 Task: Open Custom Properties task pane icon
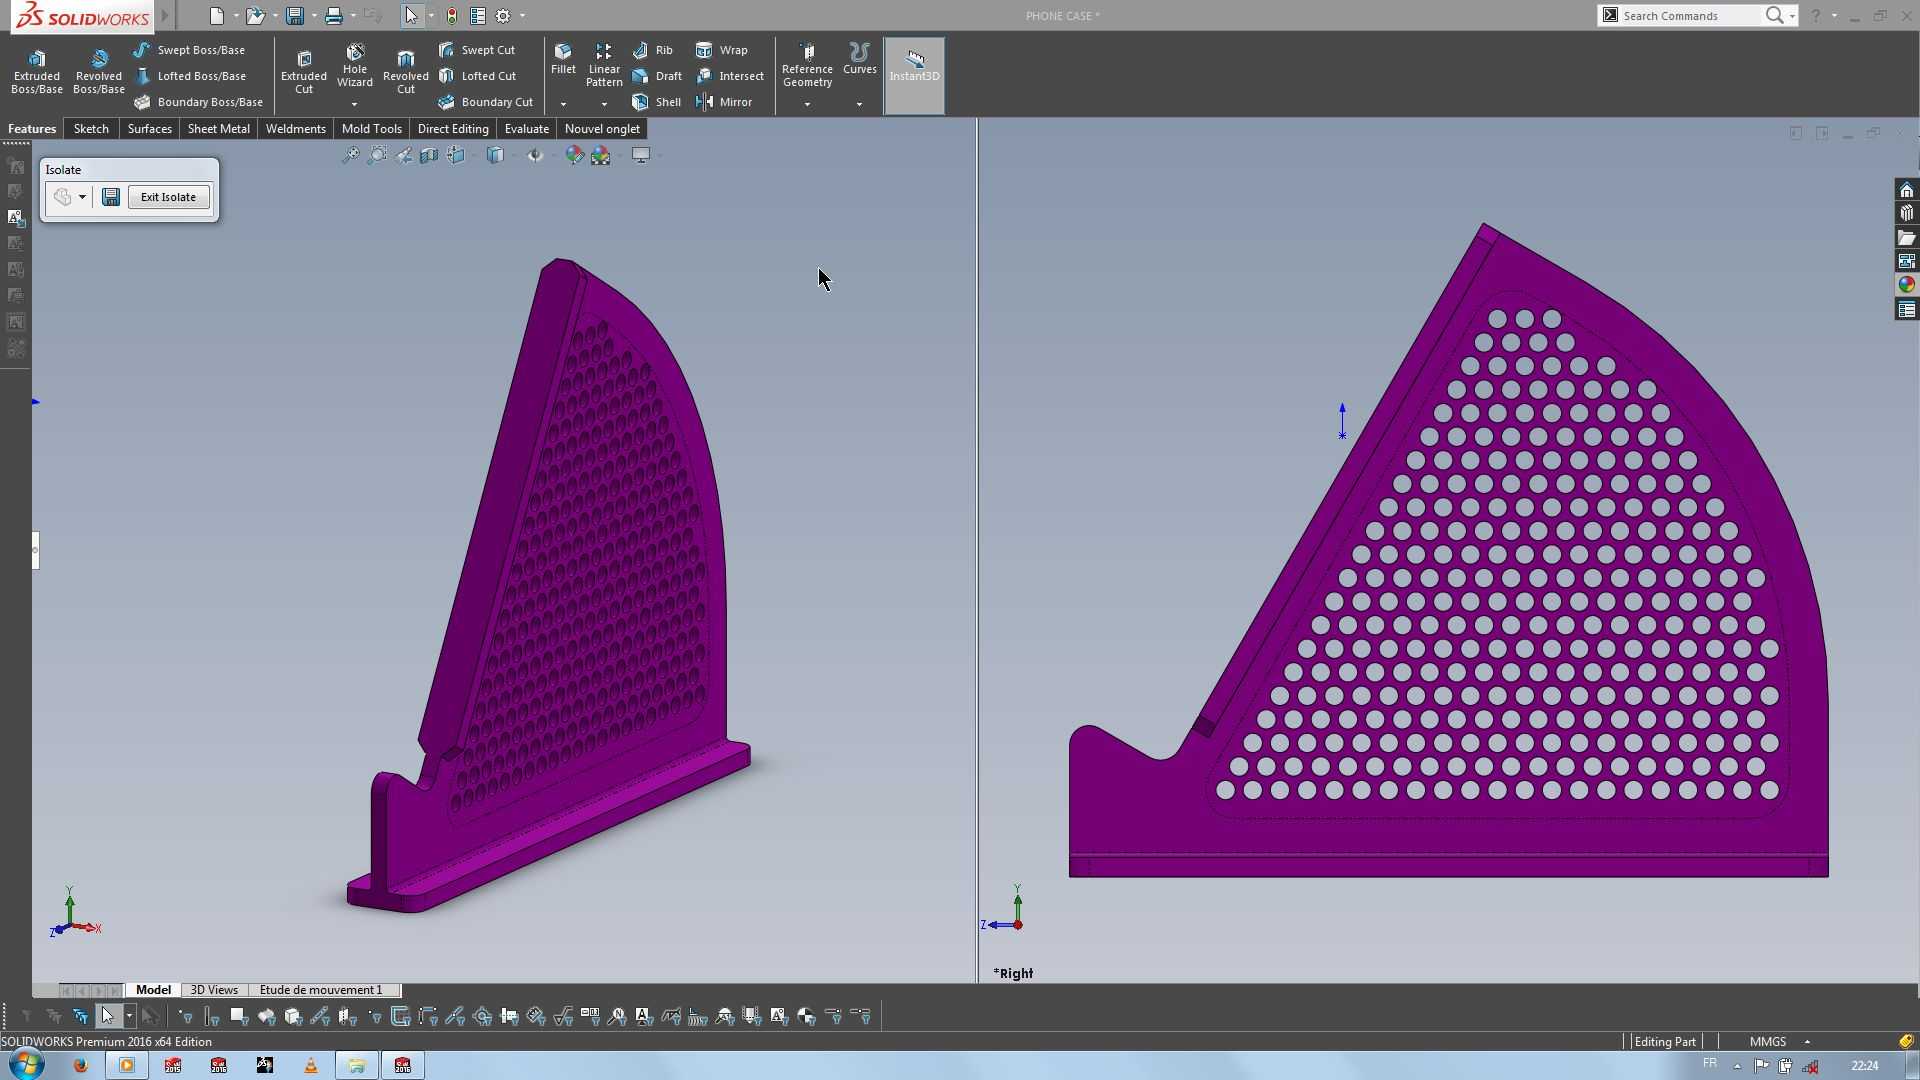click(1906, 309)
